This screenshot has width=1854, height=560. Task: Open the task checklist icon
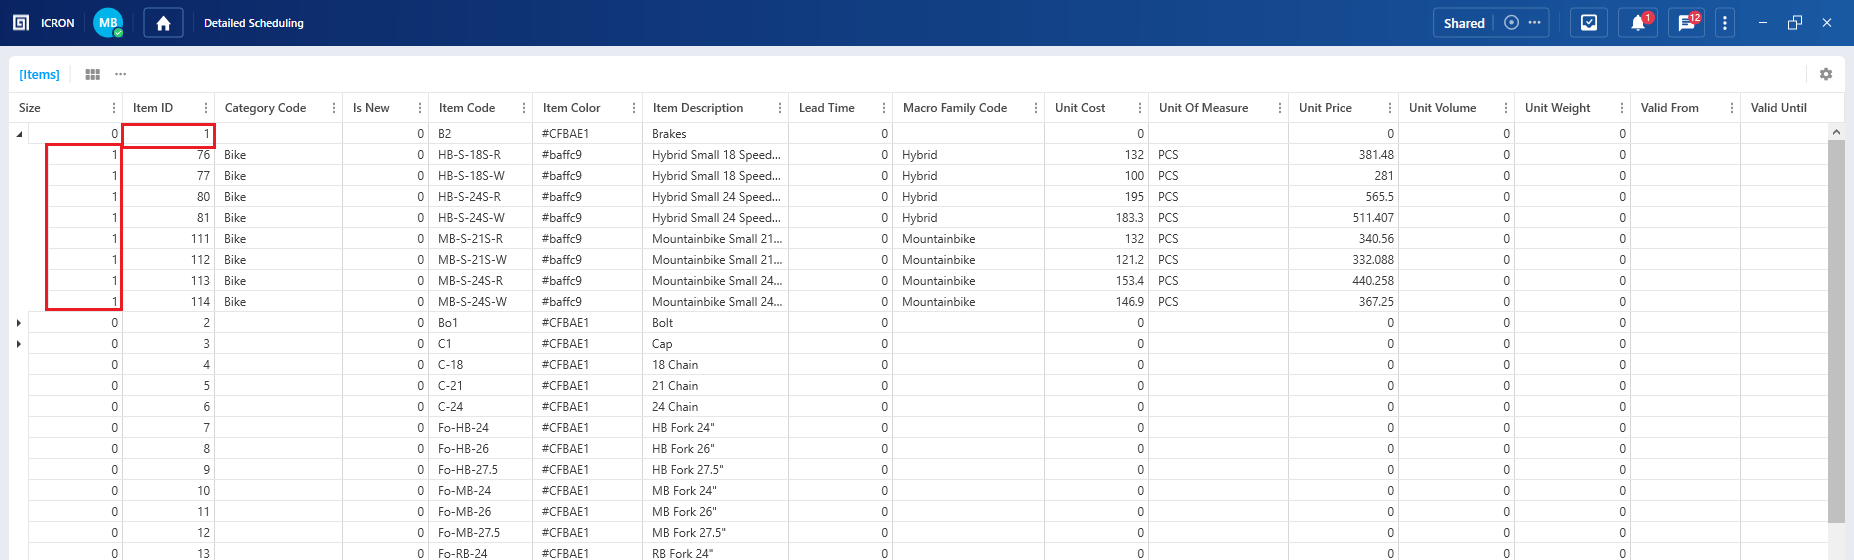(x=1588, y=22)
